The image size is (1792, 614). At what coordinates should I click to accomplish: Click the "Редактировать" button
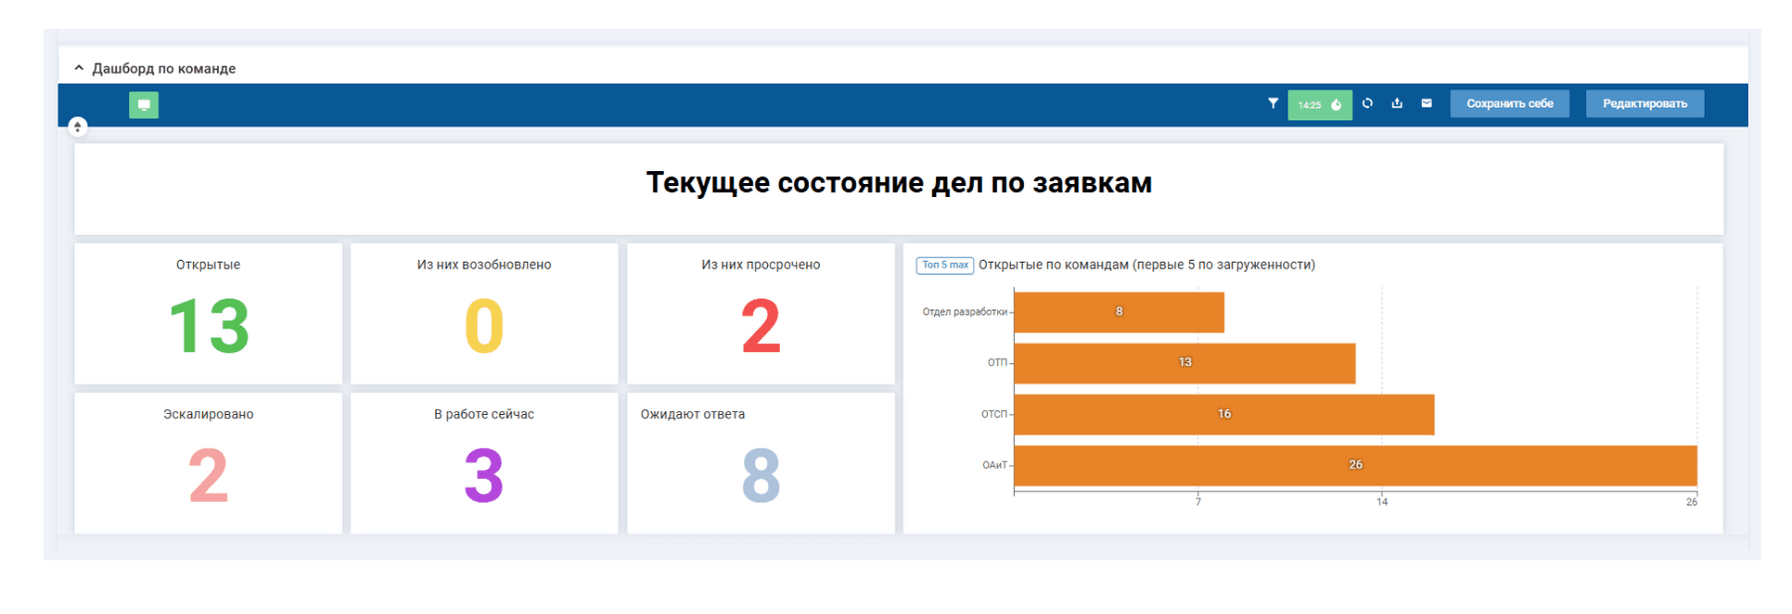pyautogui.click(x=1644, y=104)
